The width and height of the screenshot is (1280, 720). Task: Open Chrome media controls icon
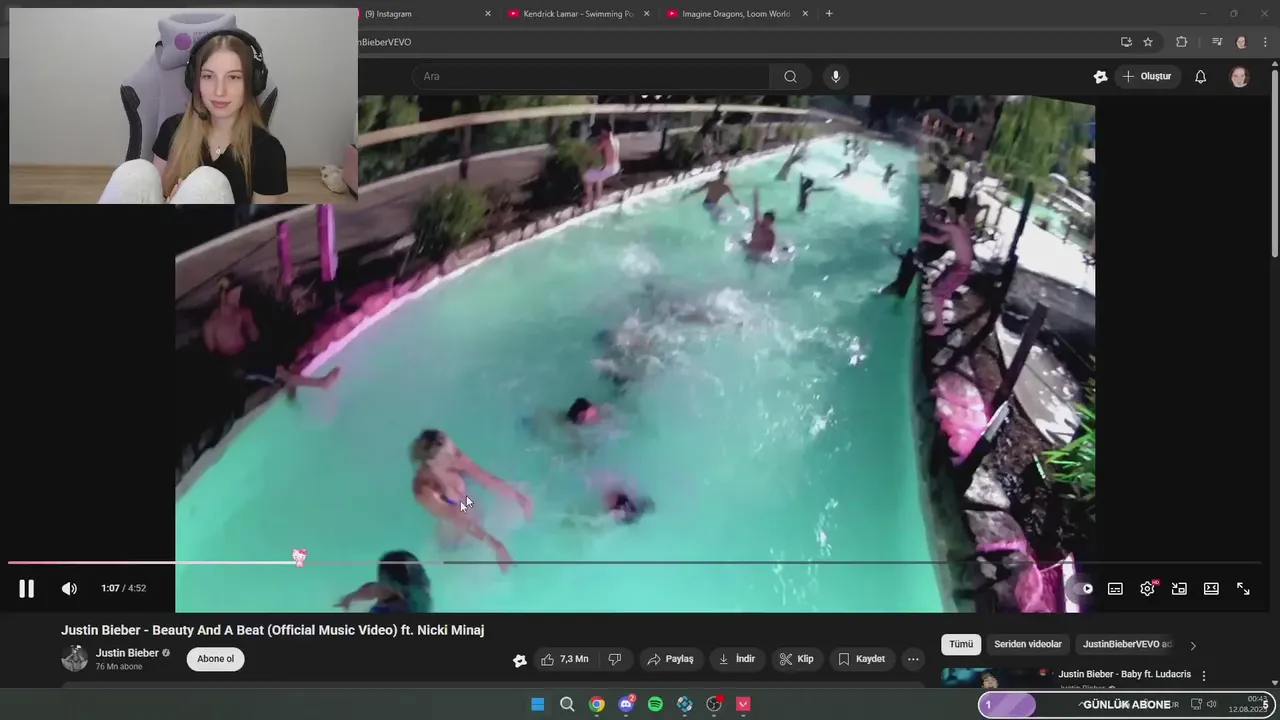[1217, 42]
